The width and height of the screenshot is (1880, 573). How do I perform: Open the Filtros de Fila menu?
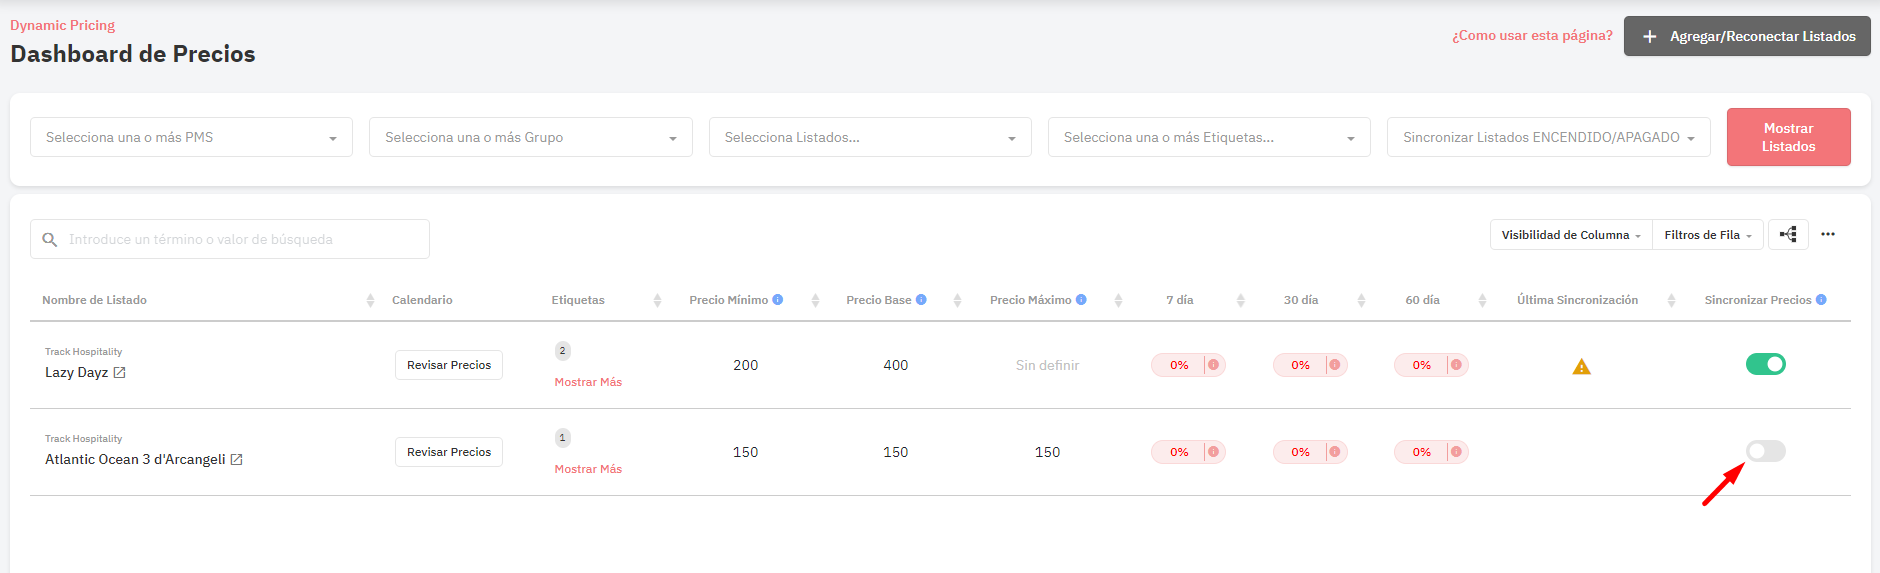[1708, 235]
